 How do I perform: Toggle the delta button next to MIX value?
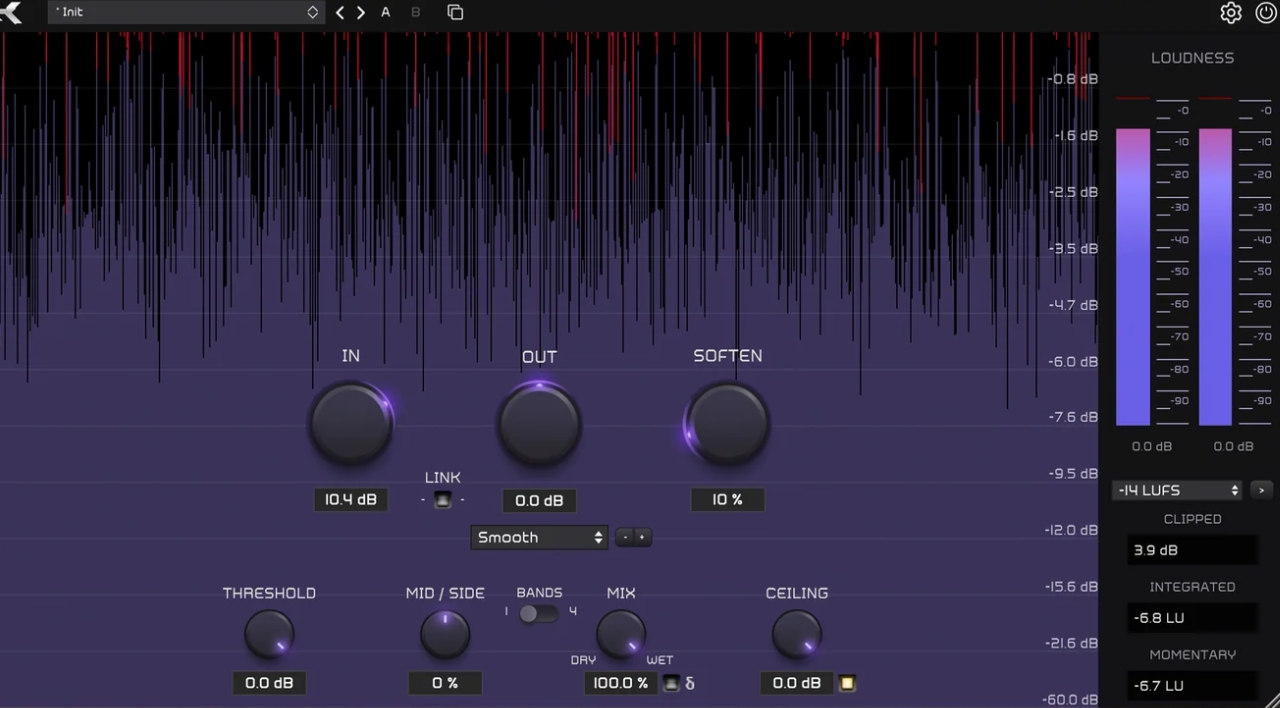coord(671,684)
